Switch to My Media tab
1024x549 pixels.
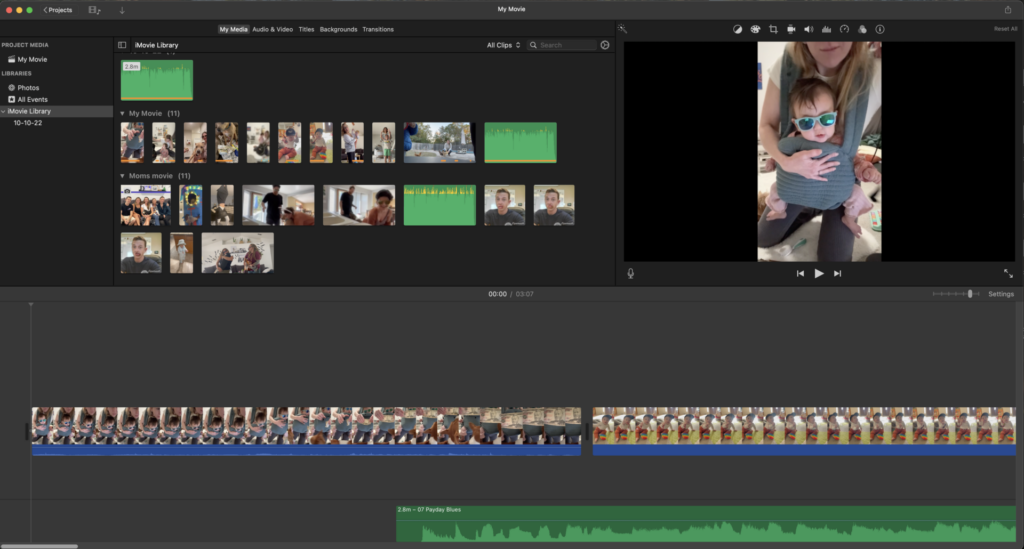click(x=233, y=29)
